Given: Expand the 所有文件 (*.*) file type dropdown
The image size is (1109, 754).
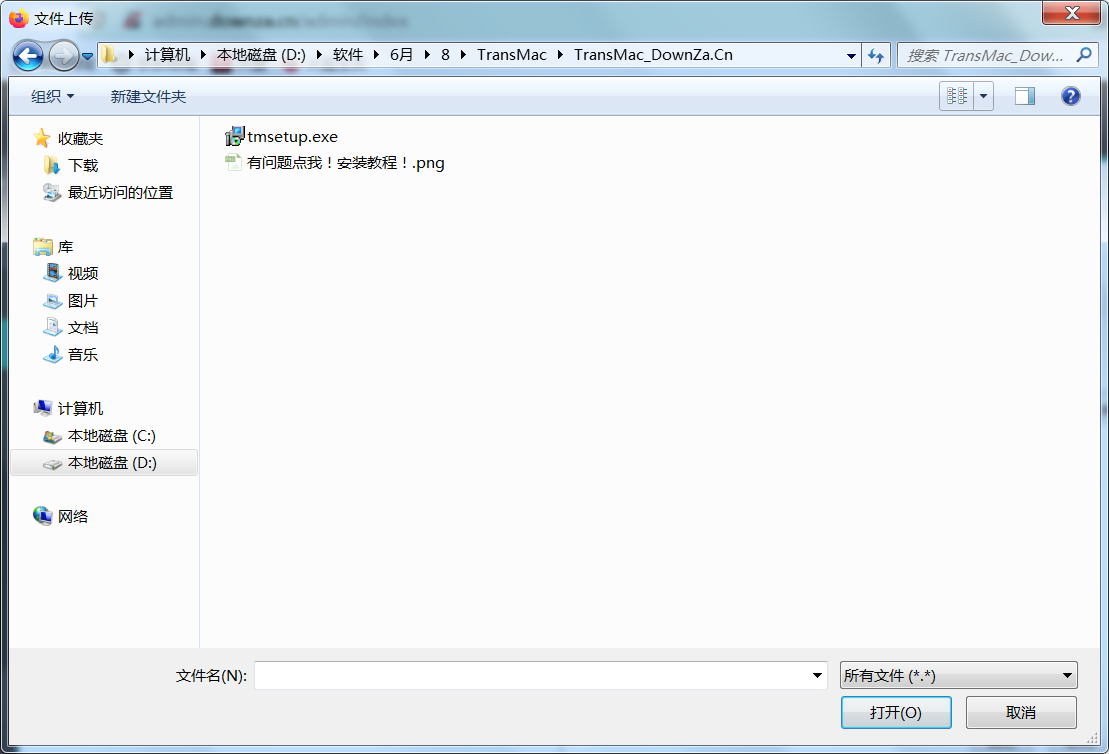Looking at the screenshot, I should click(958, 676).
